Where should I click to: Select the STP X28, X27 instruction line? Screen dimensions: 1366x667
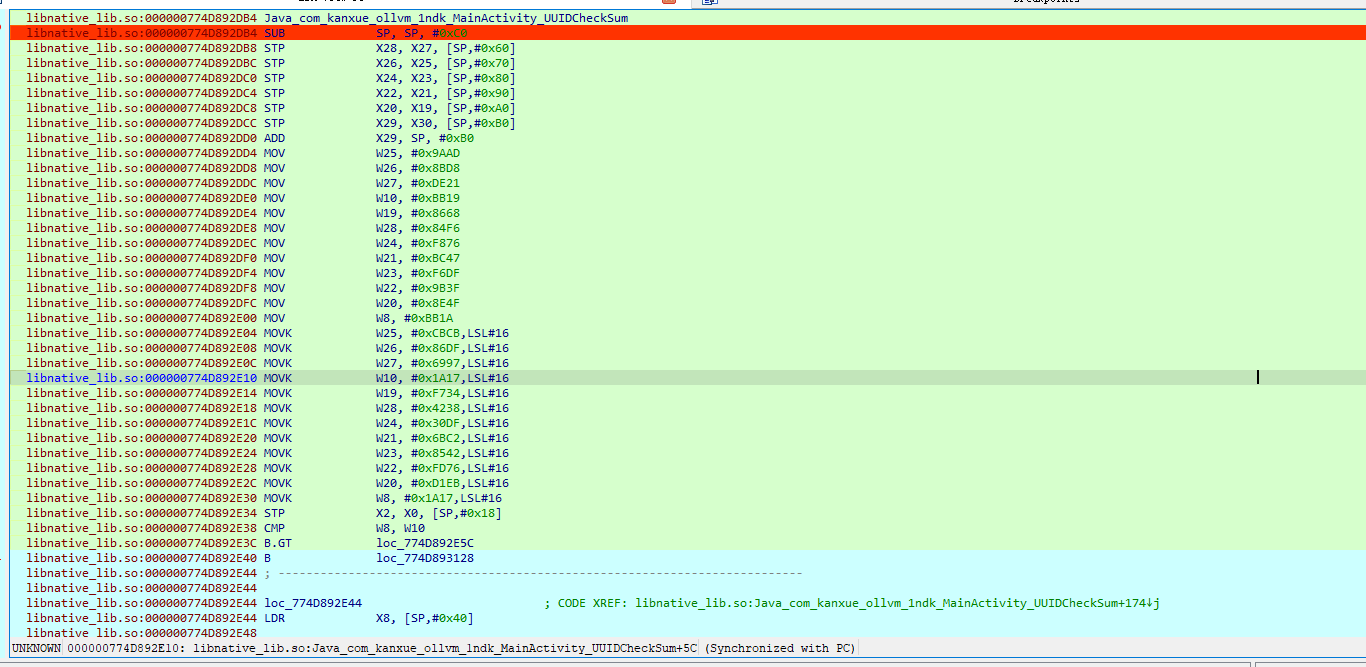271,48
